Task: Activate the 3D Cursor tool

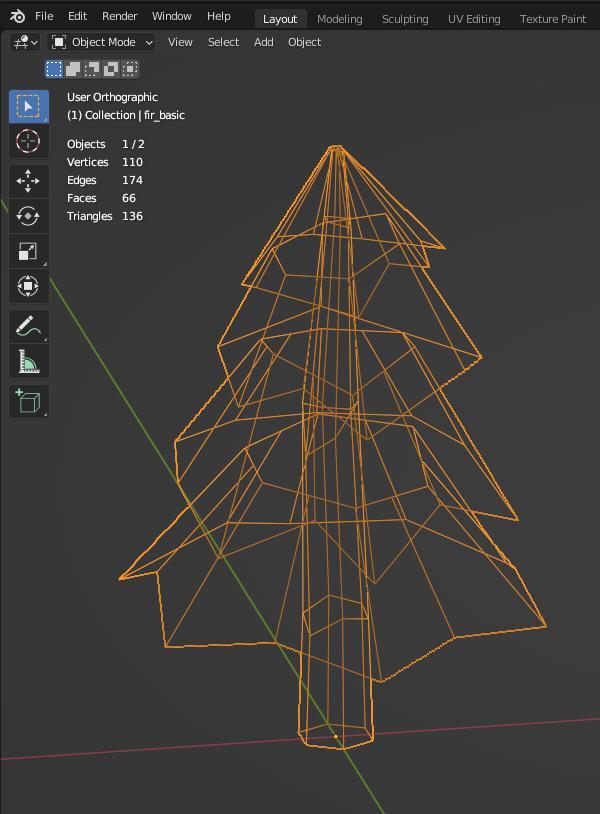Action: tap(28, 141)
